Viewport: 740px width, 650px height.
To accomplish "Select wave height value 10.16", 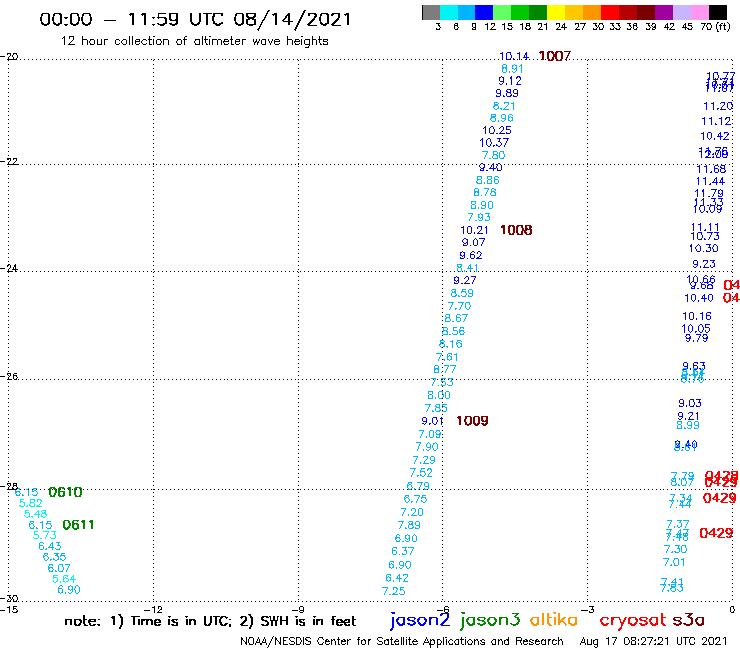I will (x=697, y=316).
